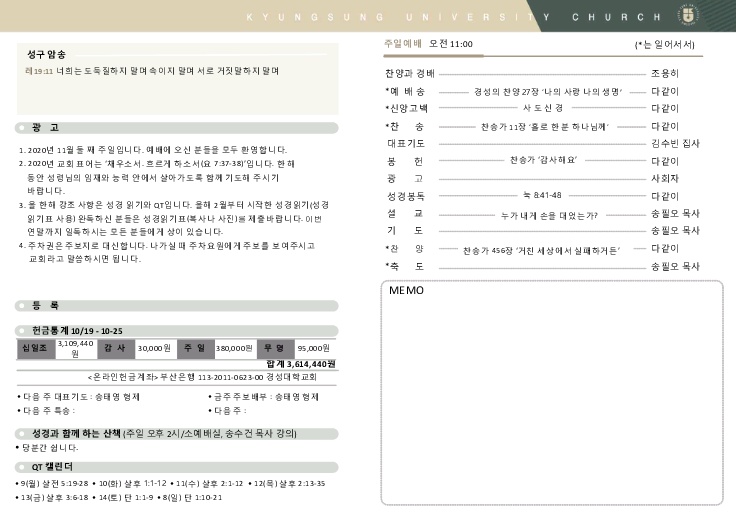Click the QT entry '8(일) 단 1:10-21'
Viewport: 736px width, 519px height.
point(190,498)
